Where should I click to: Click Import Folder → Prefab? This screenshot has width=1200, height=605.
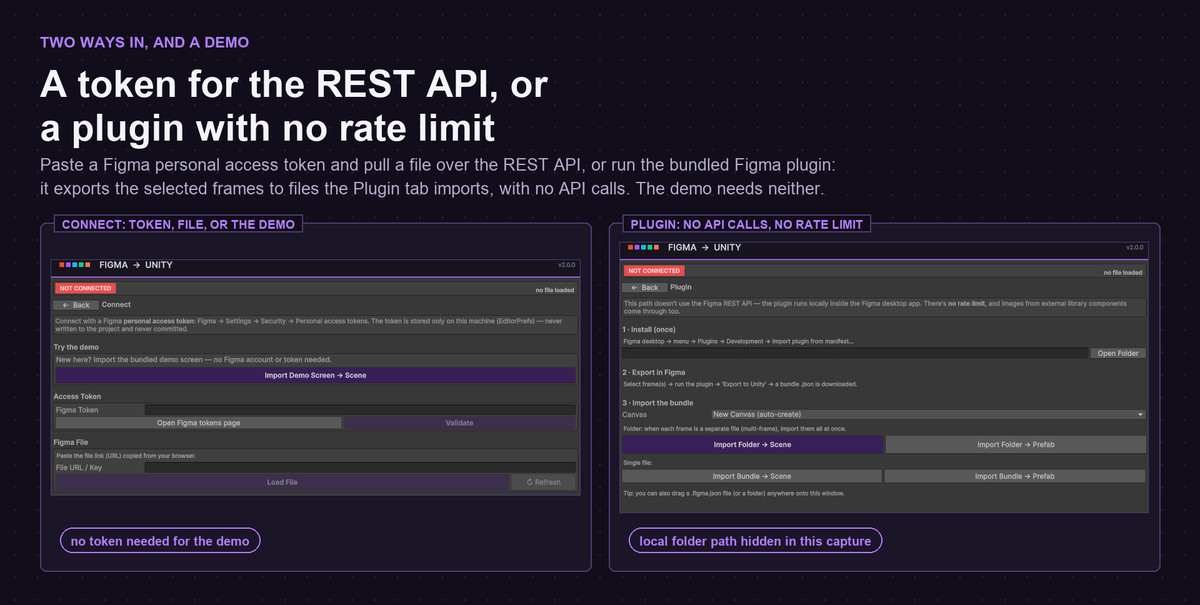point(1016,444)
